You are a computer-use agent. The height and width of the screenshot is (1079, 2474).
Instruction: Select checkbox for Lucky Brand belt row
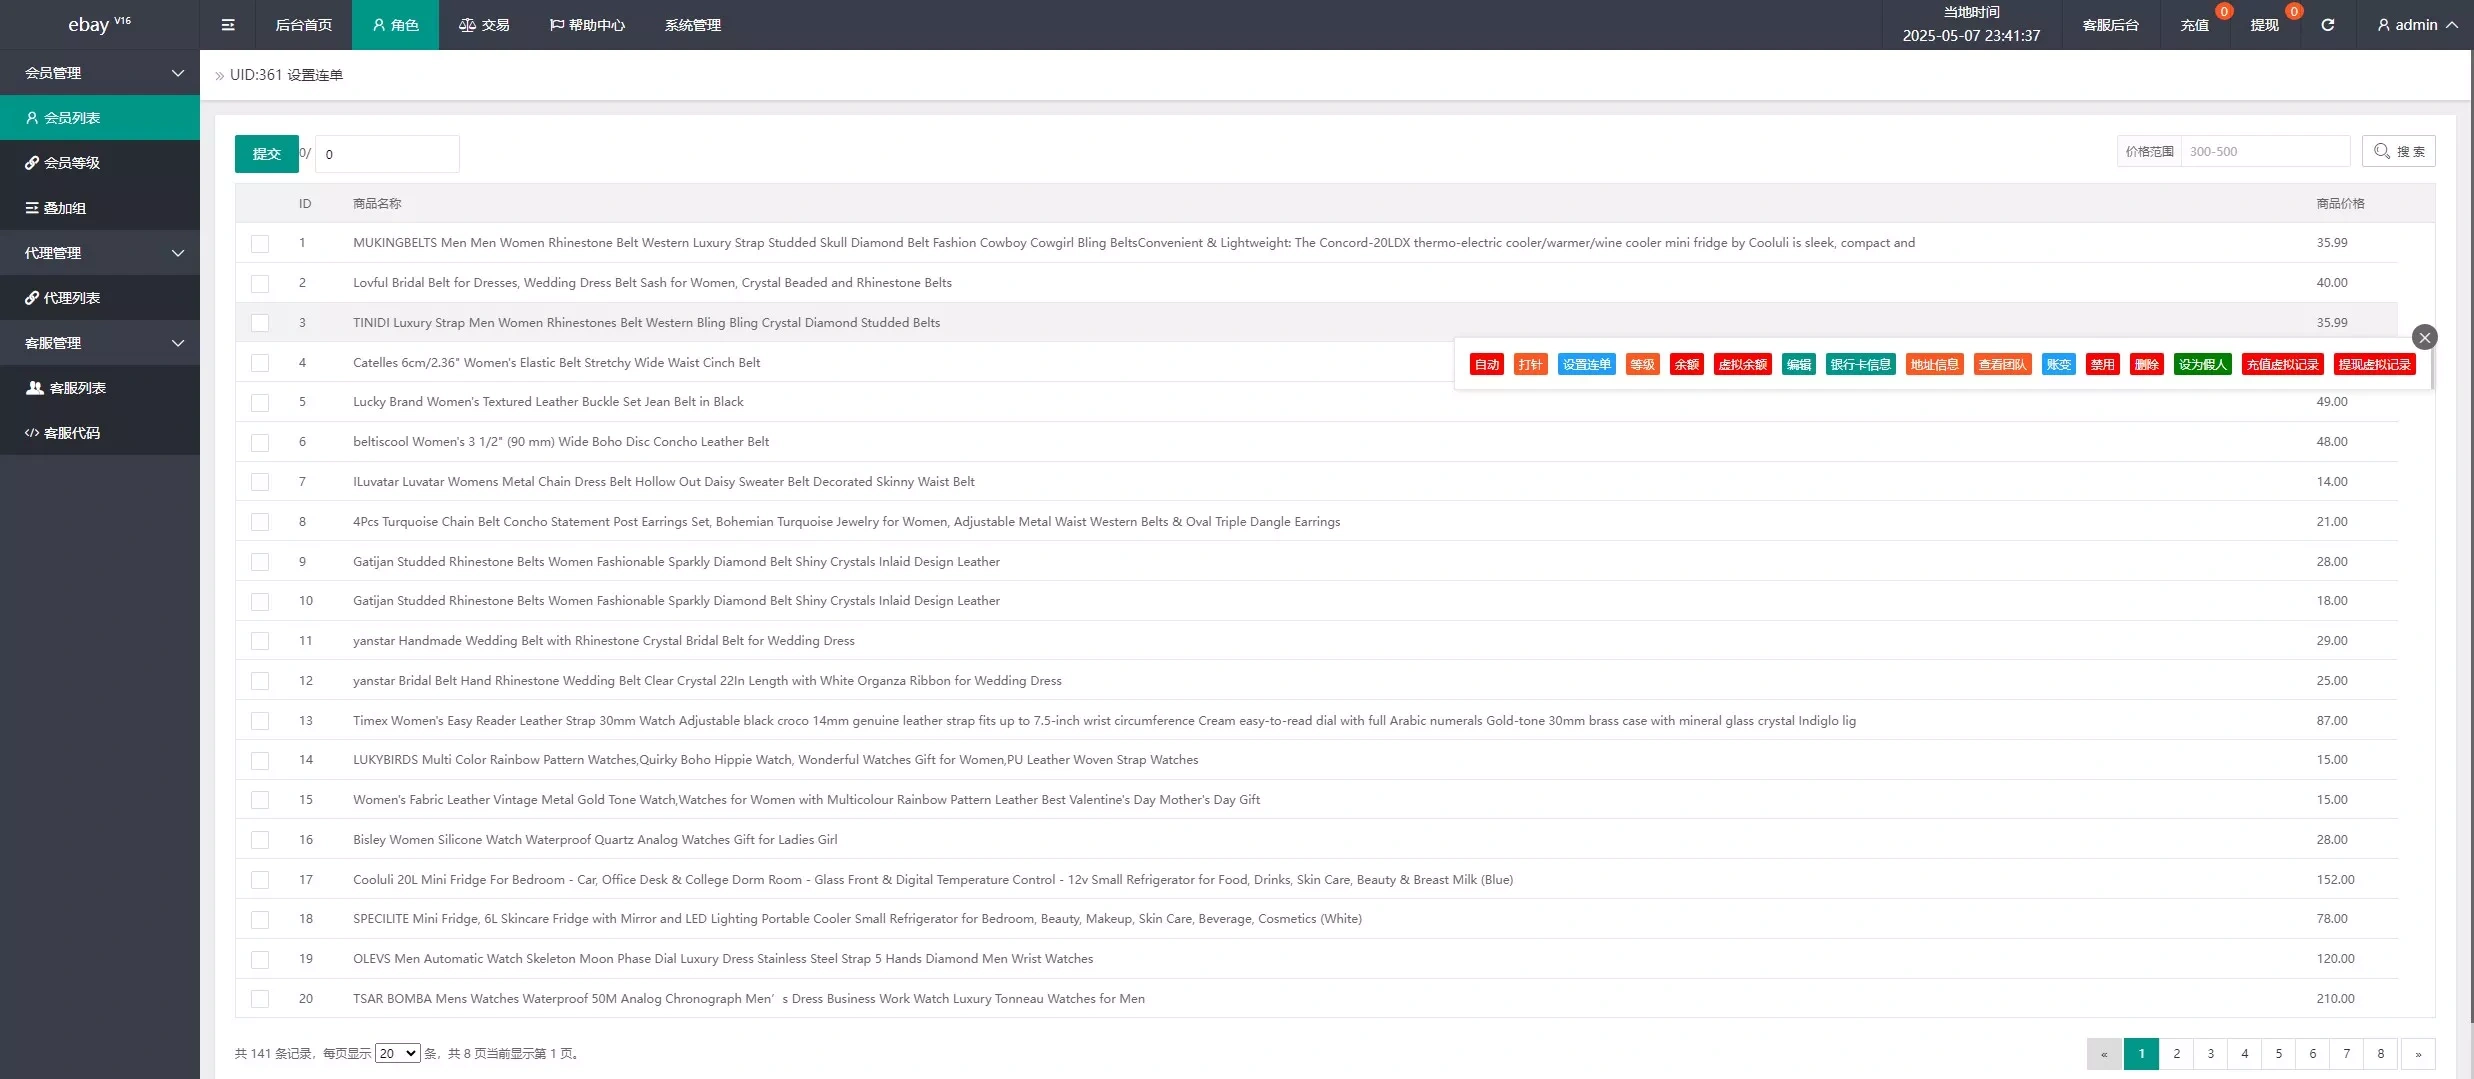pyautogui.click(x=260, y=402)
